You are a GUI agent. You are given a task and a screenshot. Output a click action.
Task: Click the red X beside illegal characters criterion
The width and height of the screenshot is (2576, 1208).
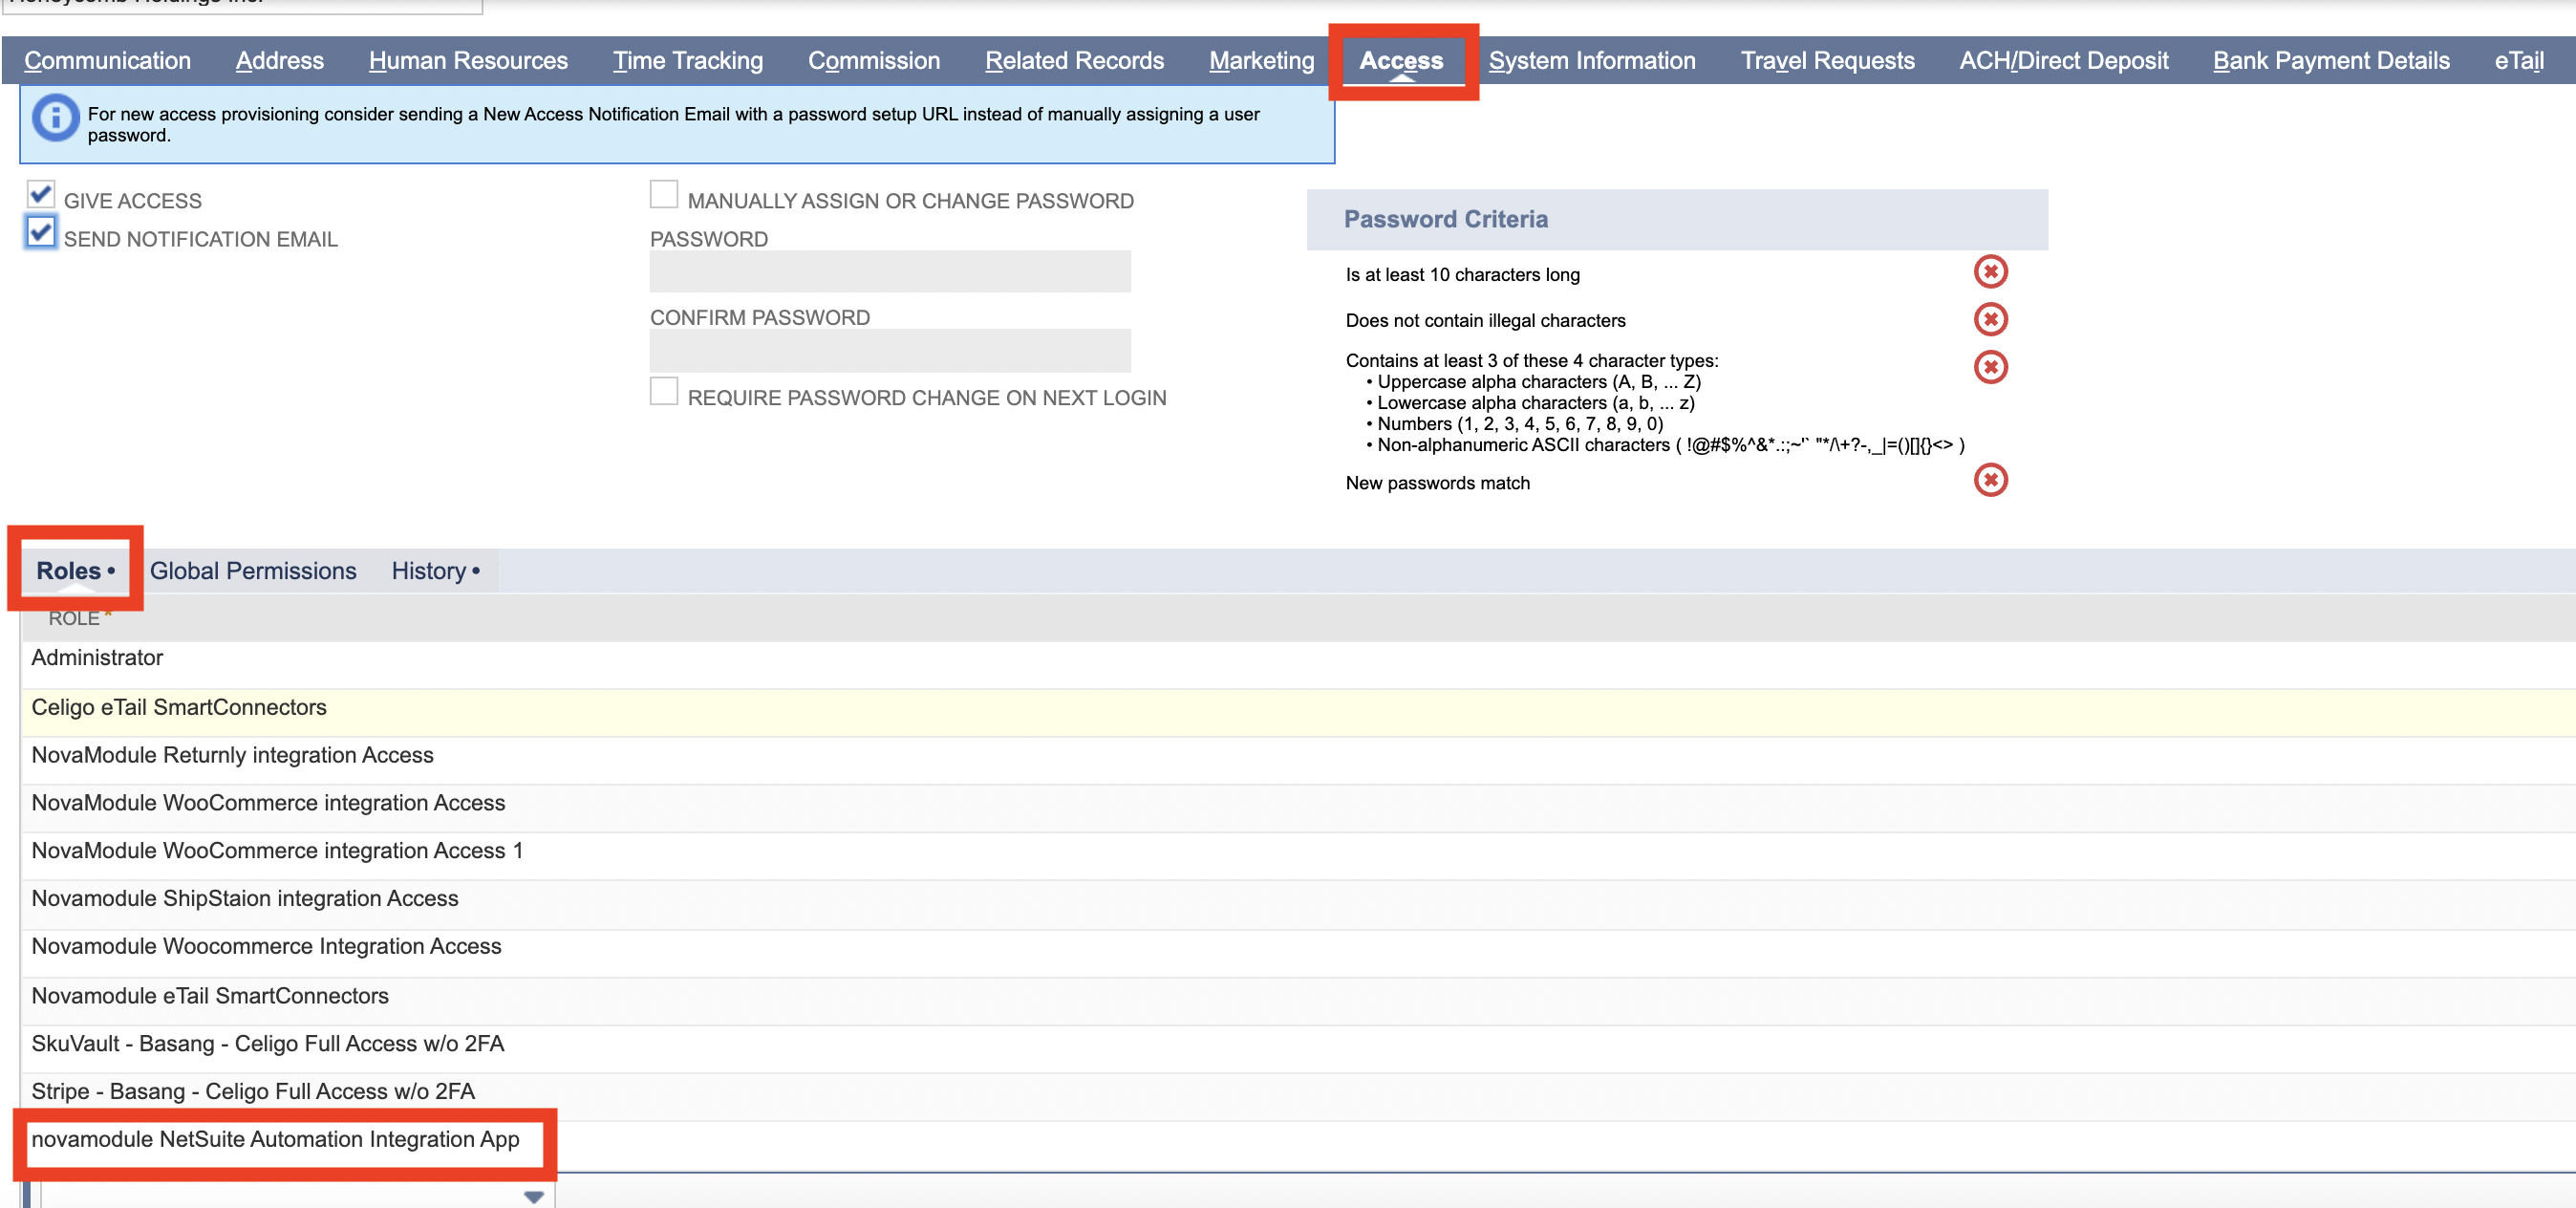pos(1990,320)
